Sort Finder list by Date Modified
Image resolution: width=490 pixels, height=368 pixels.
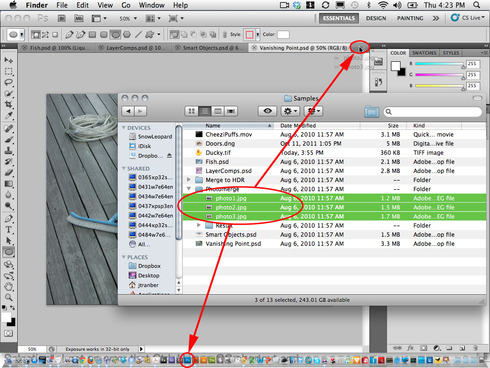[x=317, y=126]
